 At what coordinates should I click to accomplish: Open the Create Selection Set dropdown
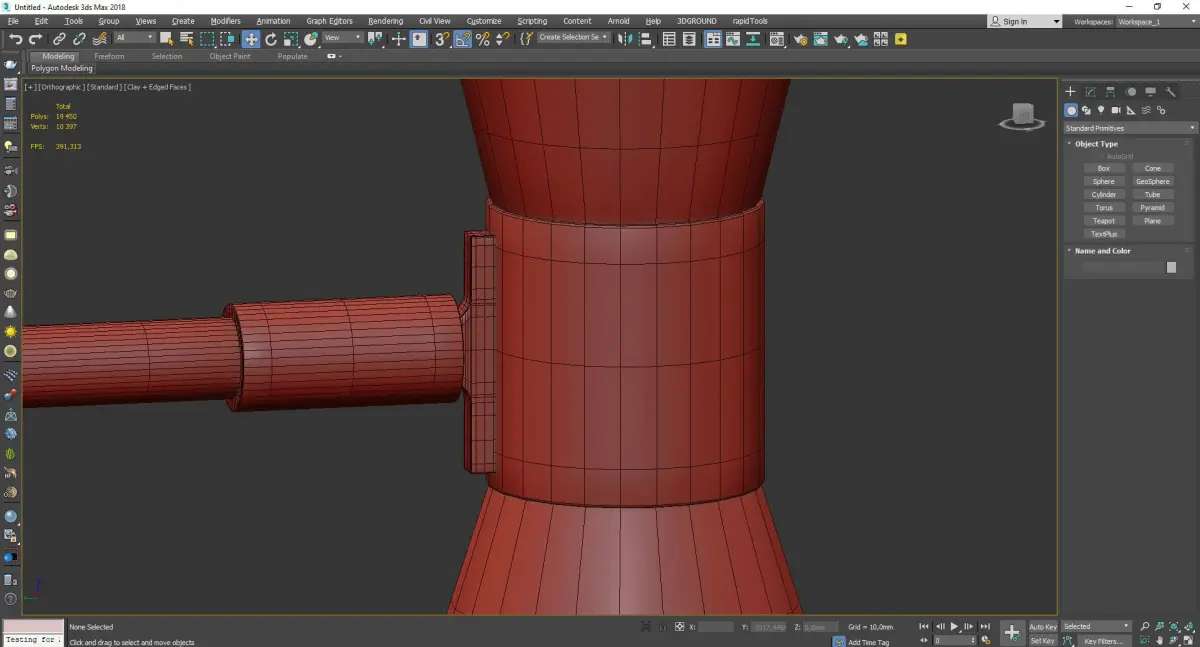coord(573,38)
